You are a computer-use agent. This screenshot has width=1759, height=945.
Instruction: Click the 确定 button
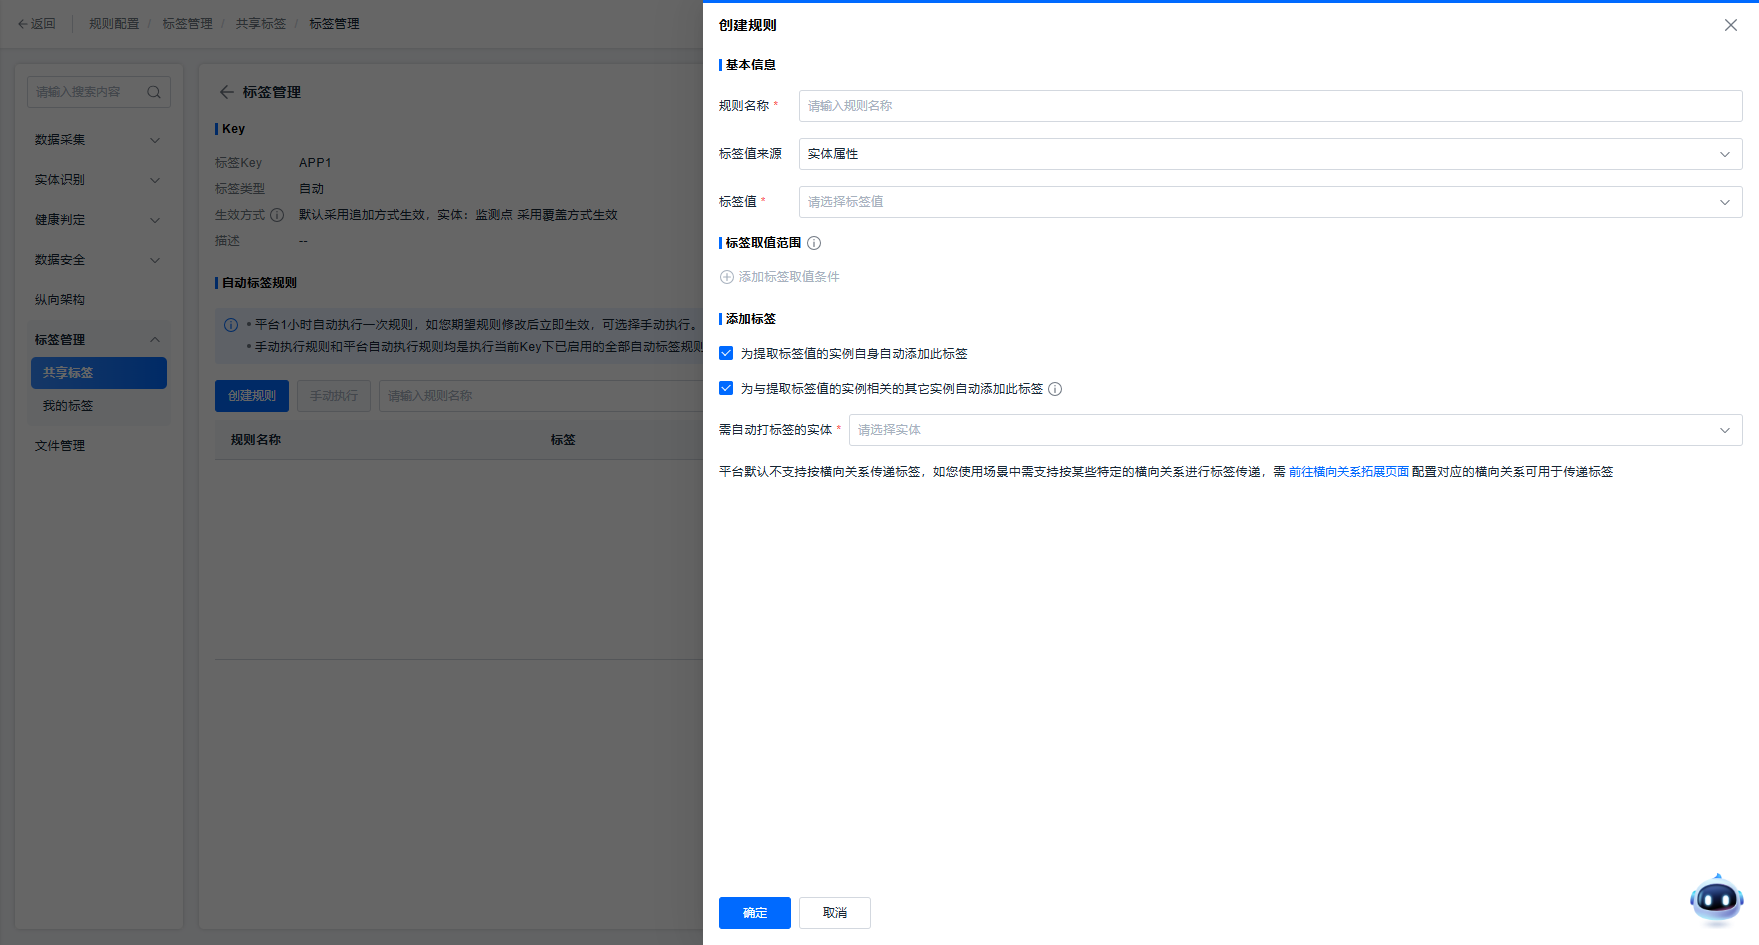[x=754, y=913]
